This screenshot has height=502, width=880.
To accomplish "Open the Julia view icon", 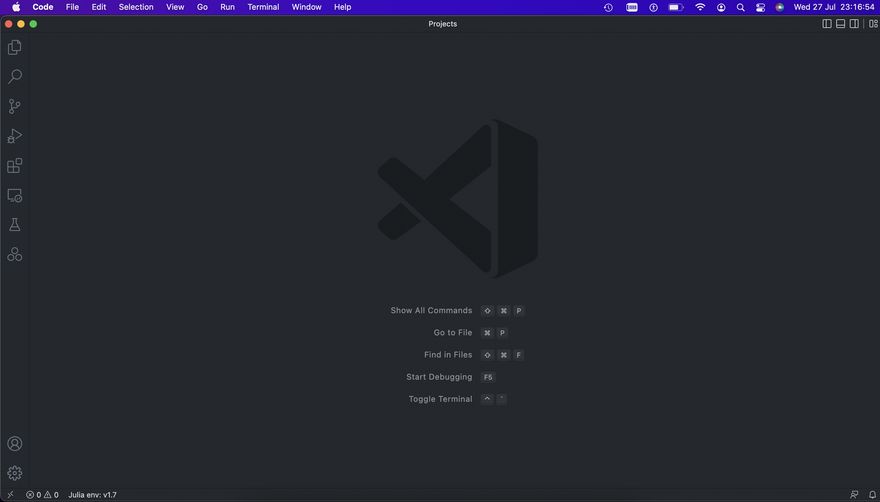I will tap(15, 255).
